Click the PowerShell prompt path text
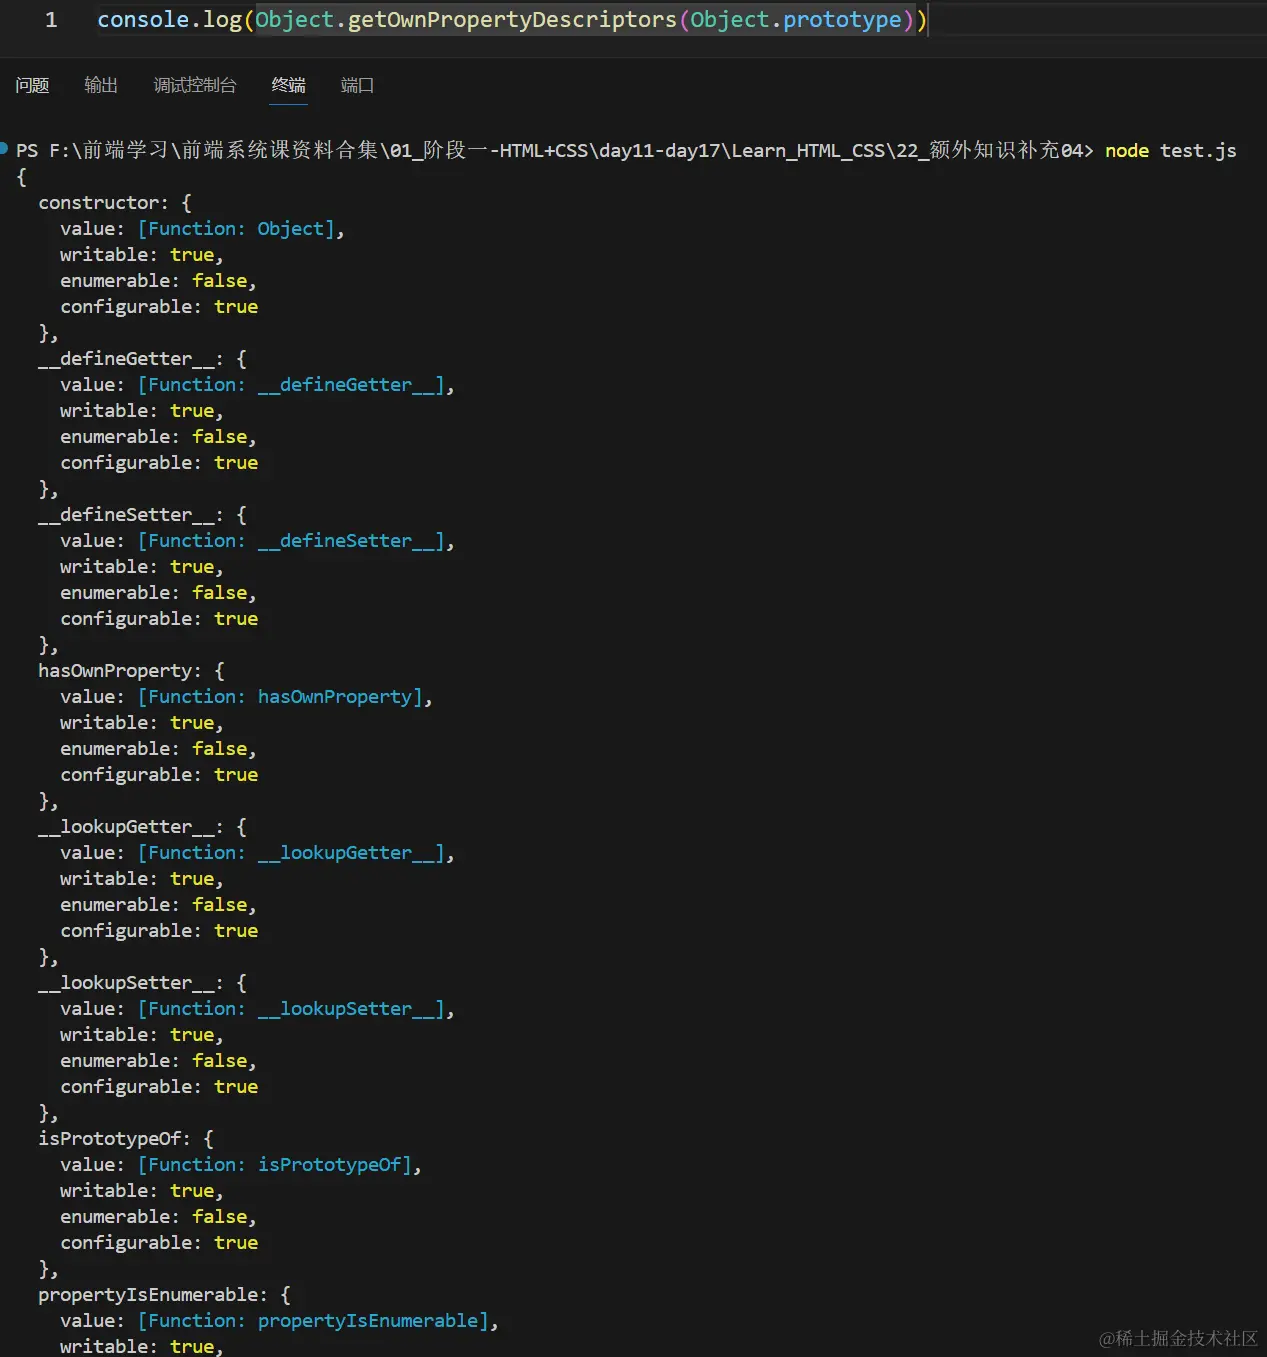1267x1357 pixels. pos(555,150)
